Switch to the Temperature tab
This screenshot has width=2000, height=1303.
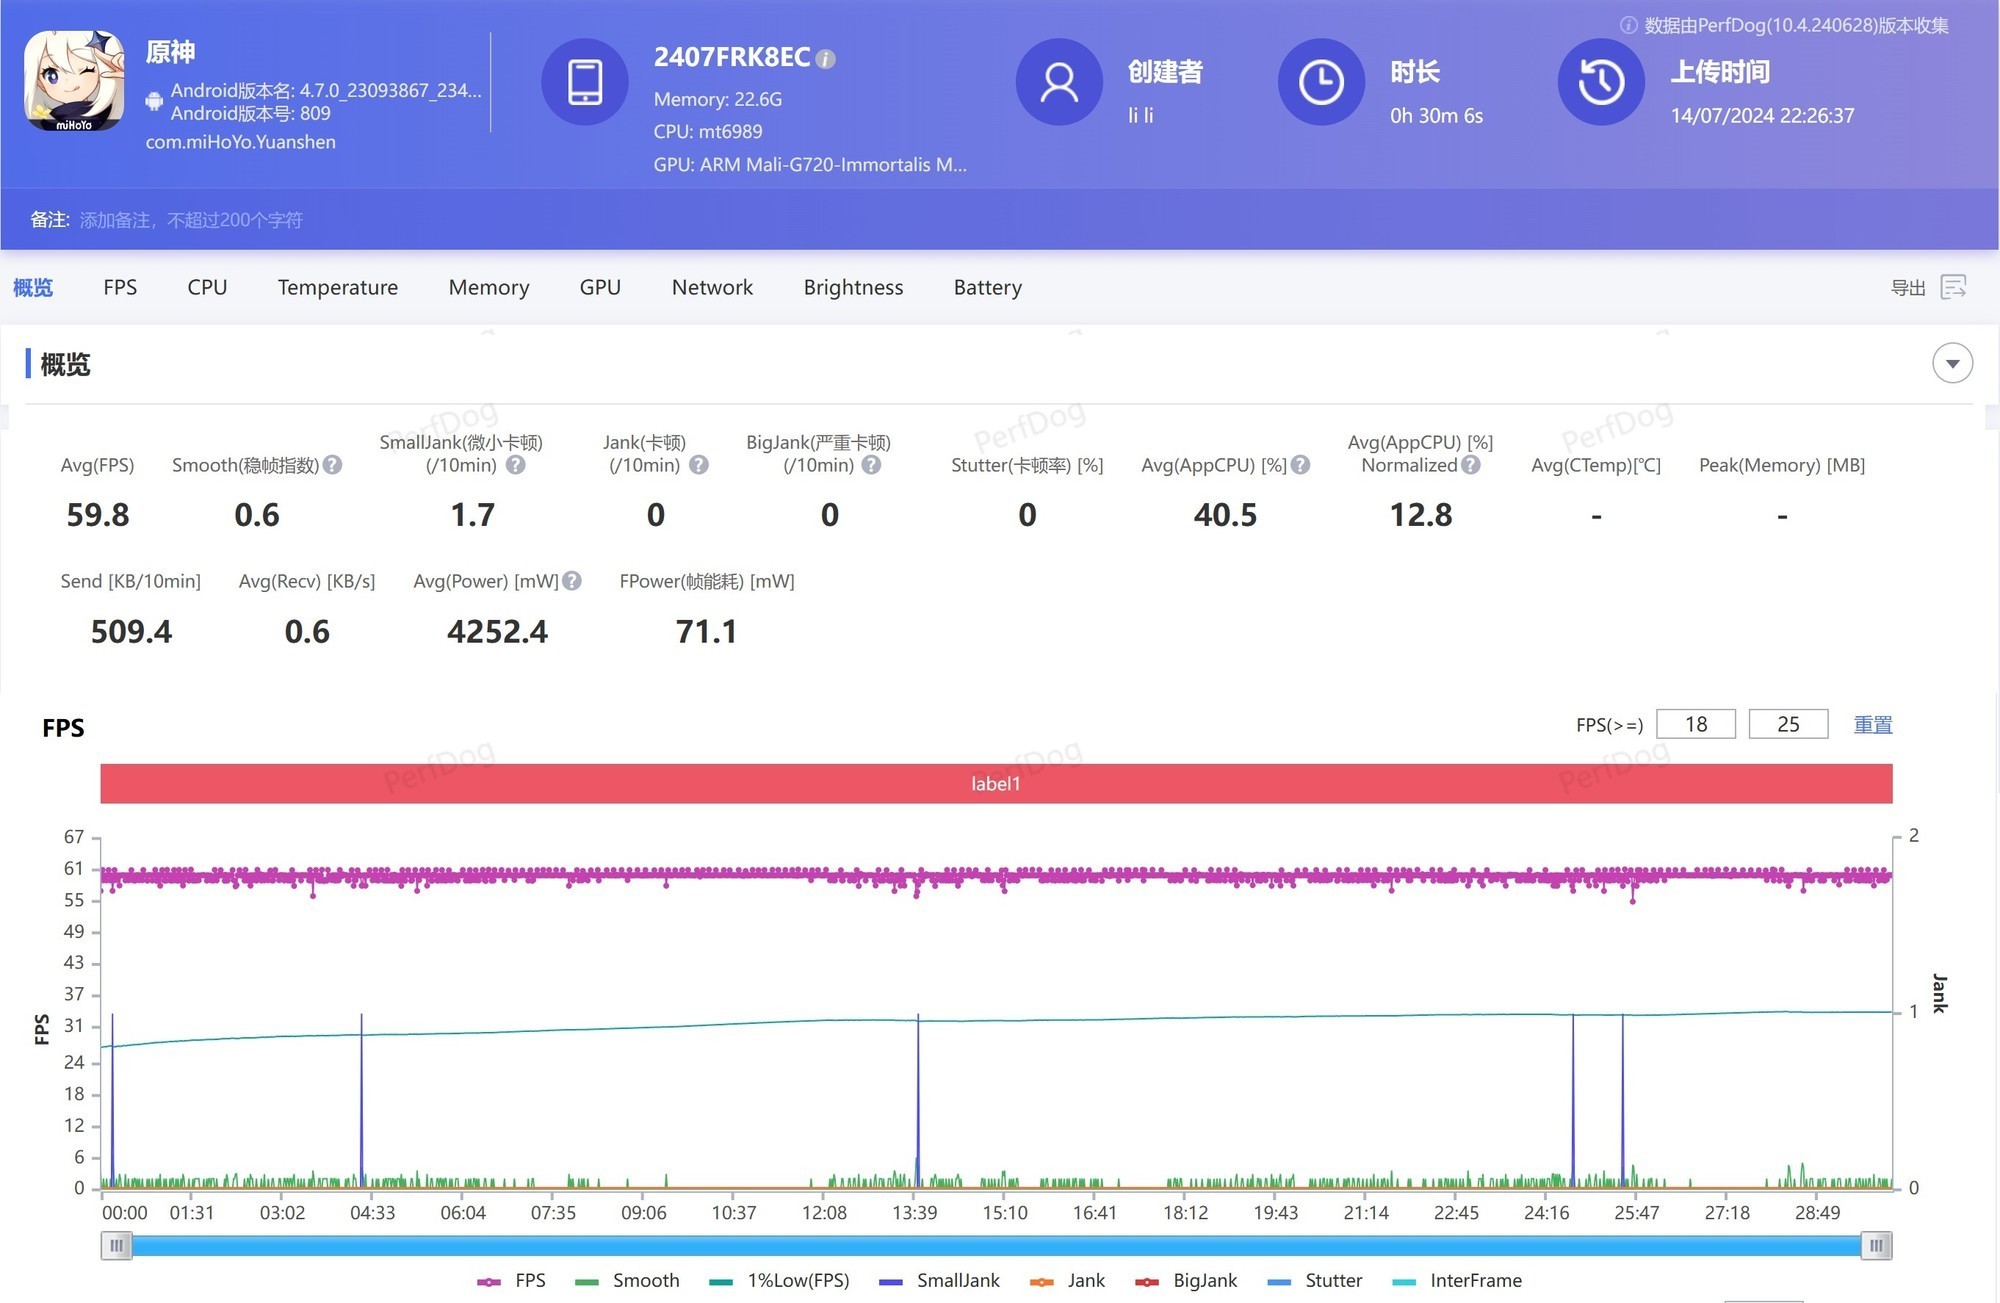337,287
